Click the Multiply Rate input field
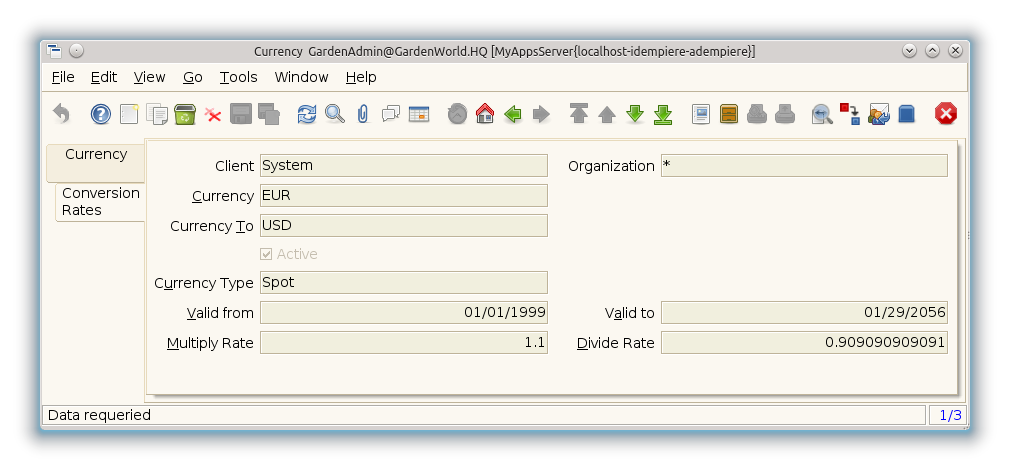The height and width of the screenshot is (470, 1010). pyautogui.click(x=403, y=343)
